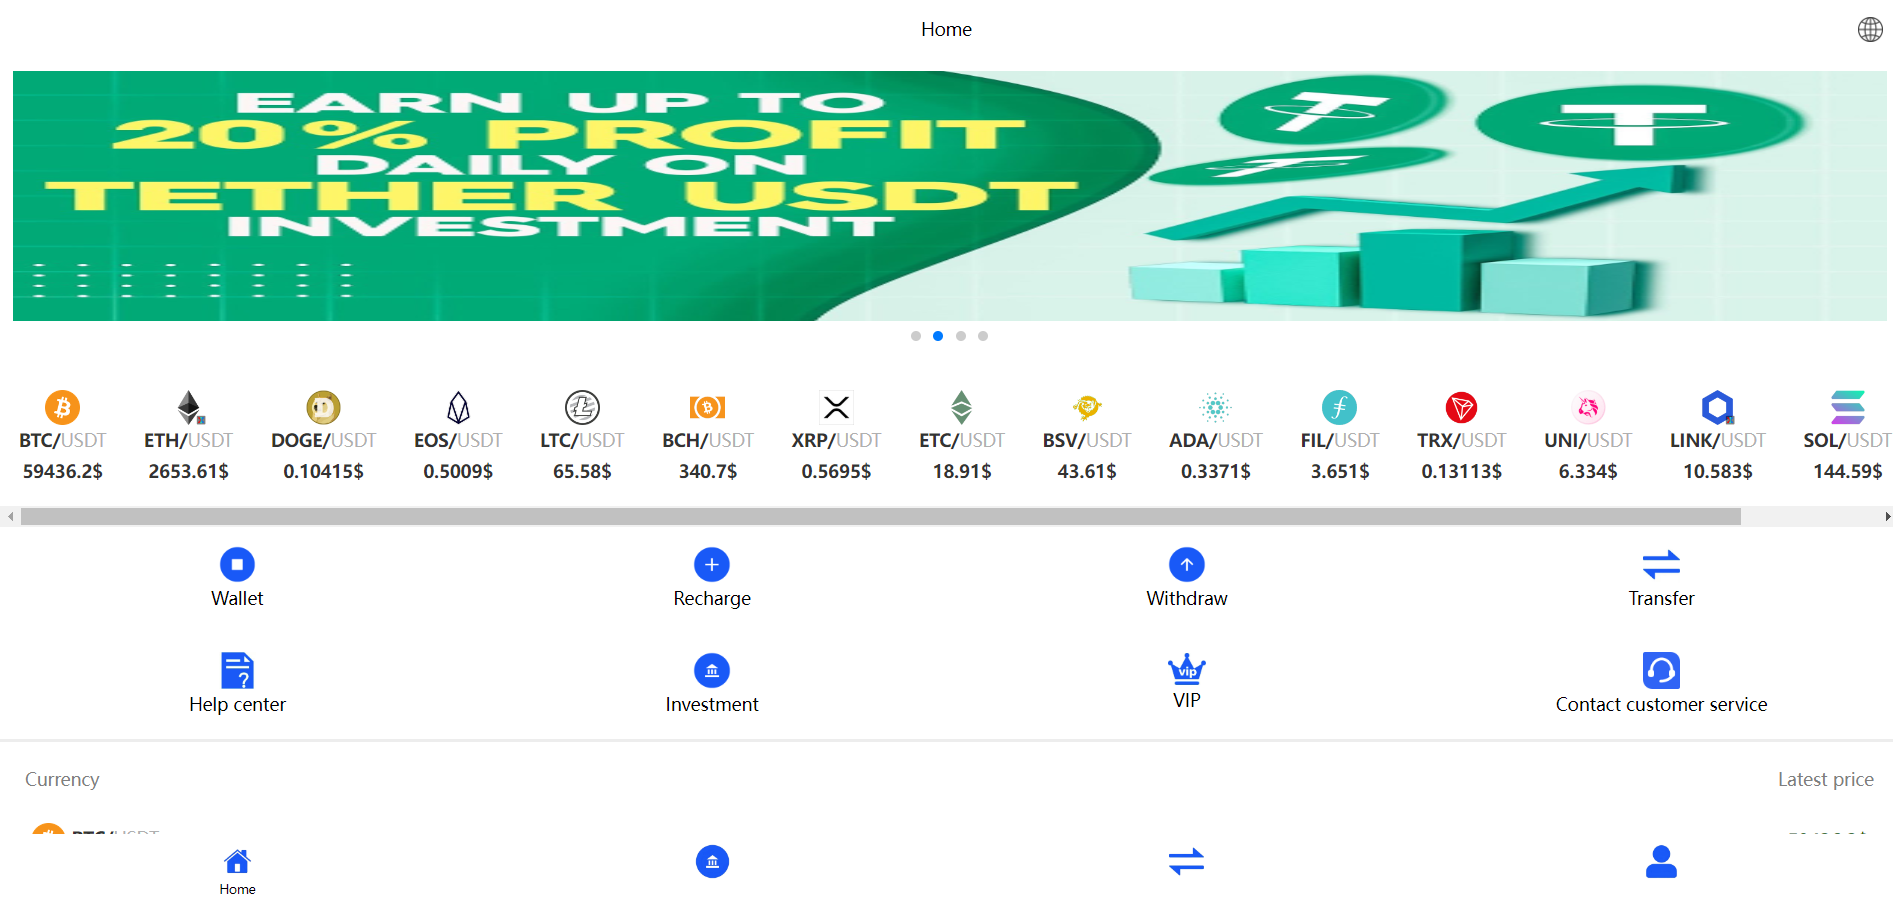
Task: Select the ETC/USDT coin icon
Action: tap(961, 407)
